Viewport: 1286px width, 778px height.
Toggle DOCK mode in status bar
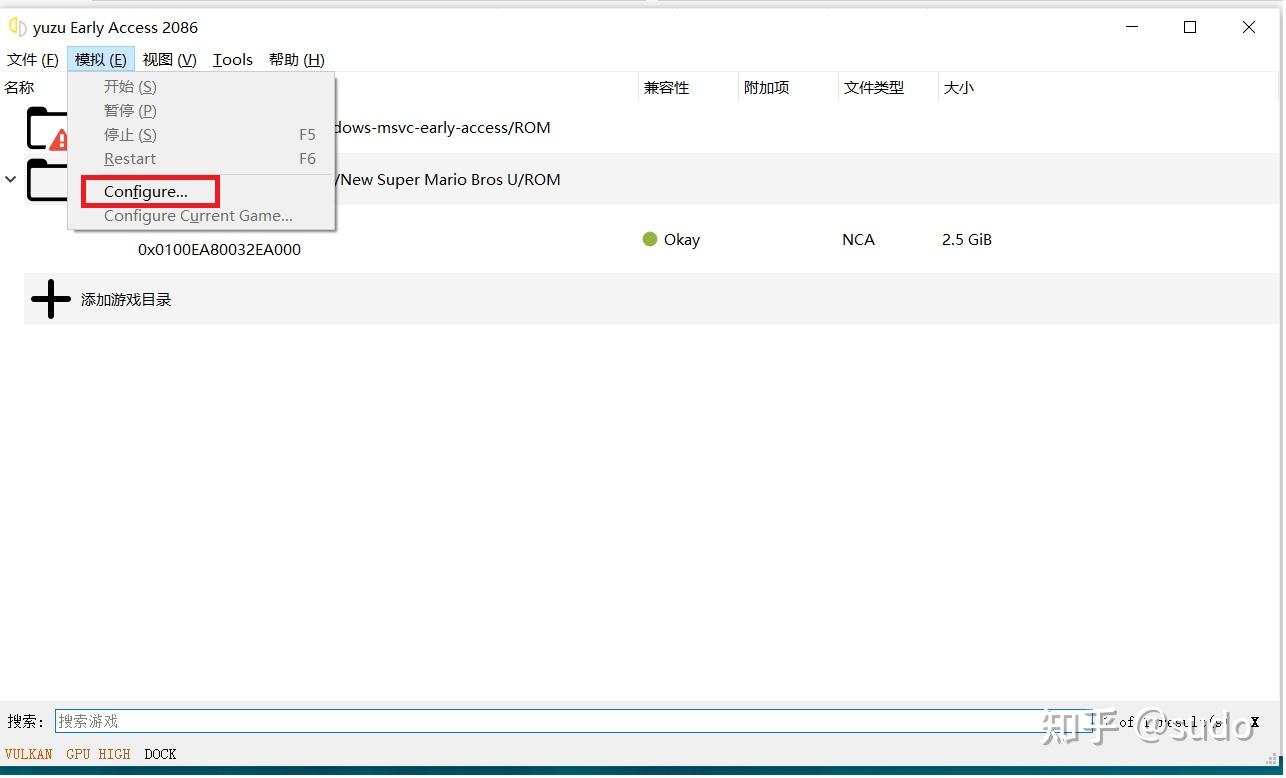[160, 754]
